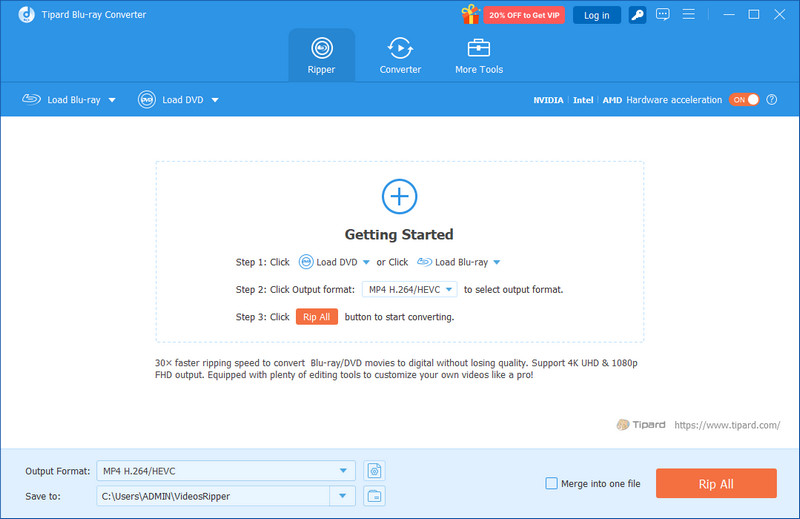Visit the https://www.tipard.com/ link
The width and height of the screenshot is (800, 519).
tap(726, 425)
